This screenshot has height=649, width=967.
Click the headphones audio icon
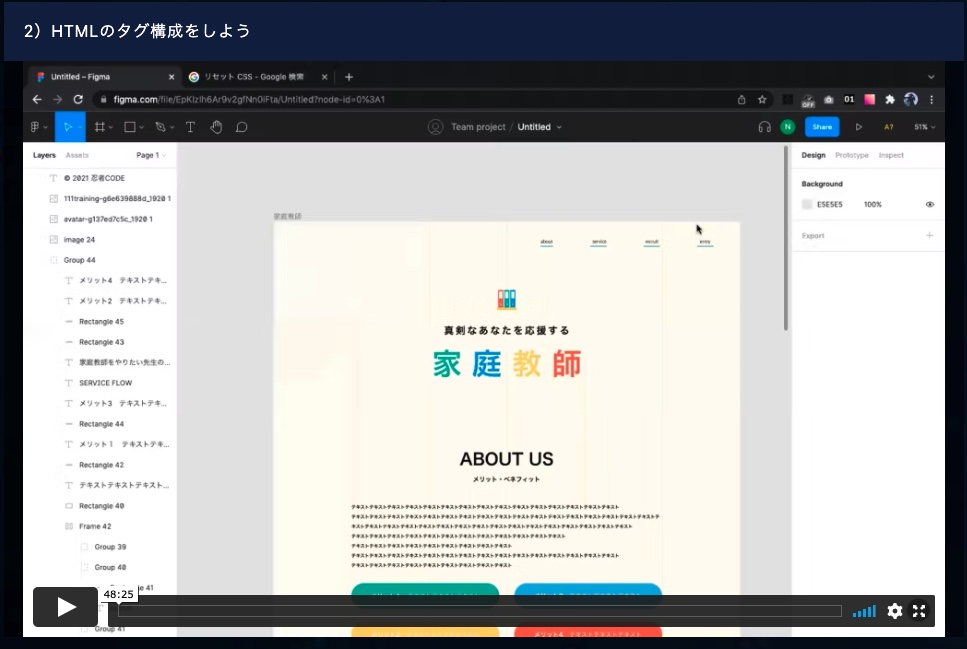[x=765, y=127]
